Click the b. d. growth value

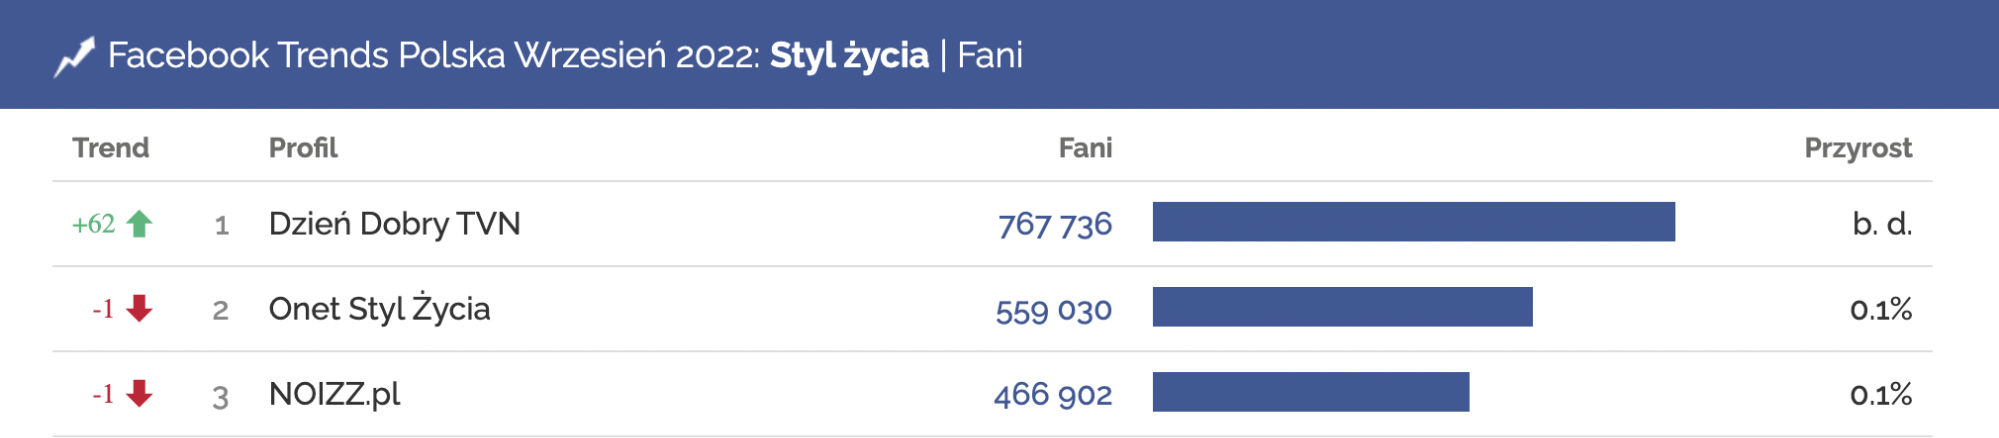[1881, 224]
